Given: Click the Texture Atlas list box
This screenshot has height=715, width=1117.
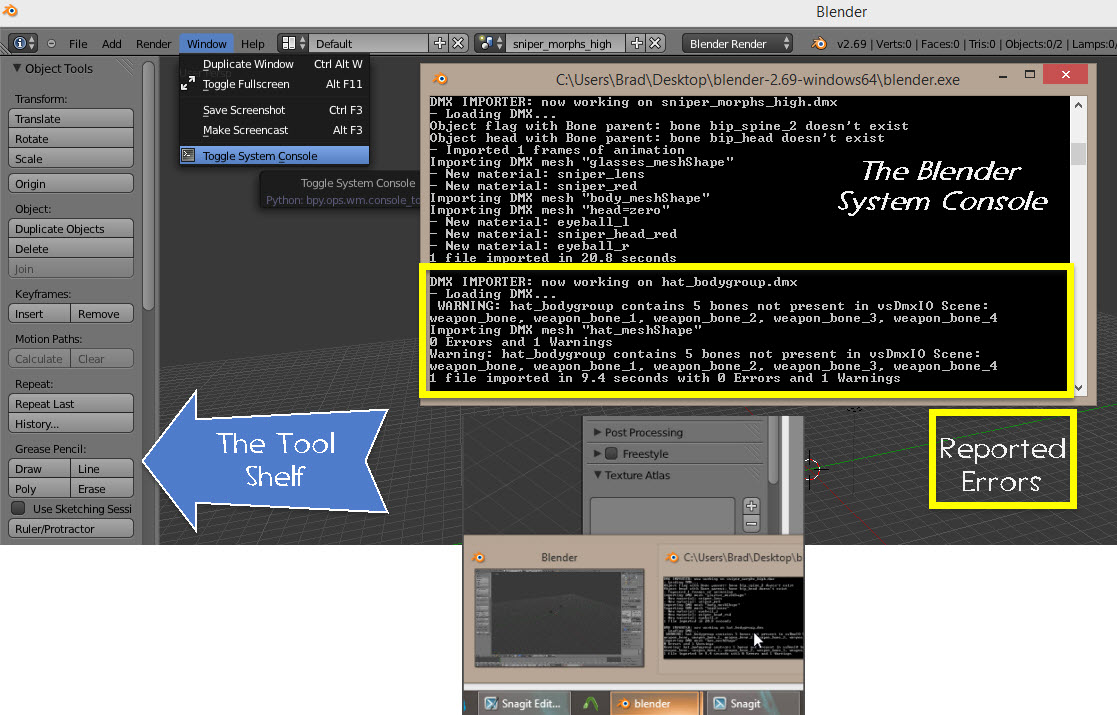Looking at the screenshot, I should click(x=663, y=517).
